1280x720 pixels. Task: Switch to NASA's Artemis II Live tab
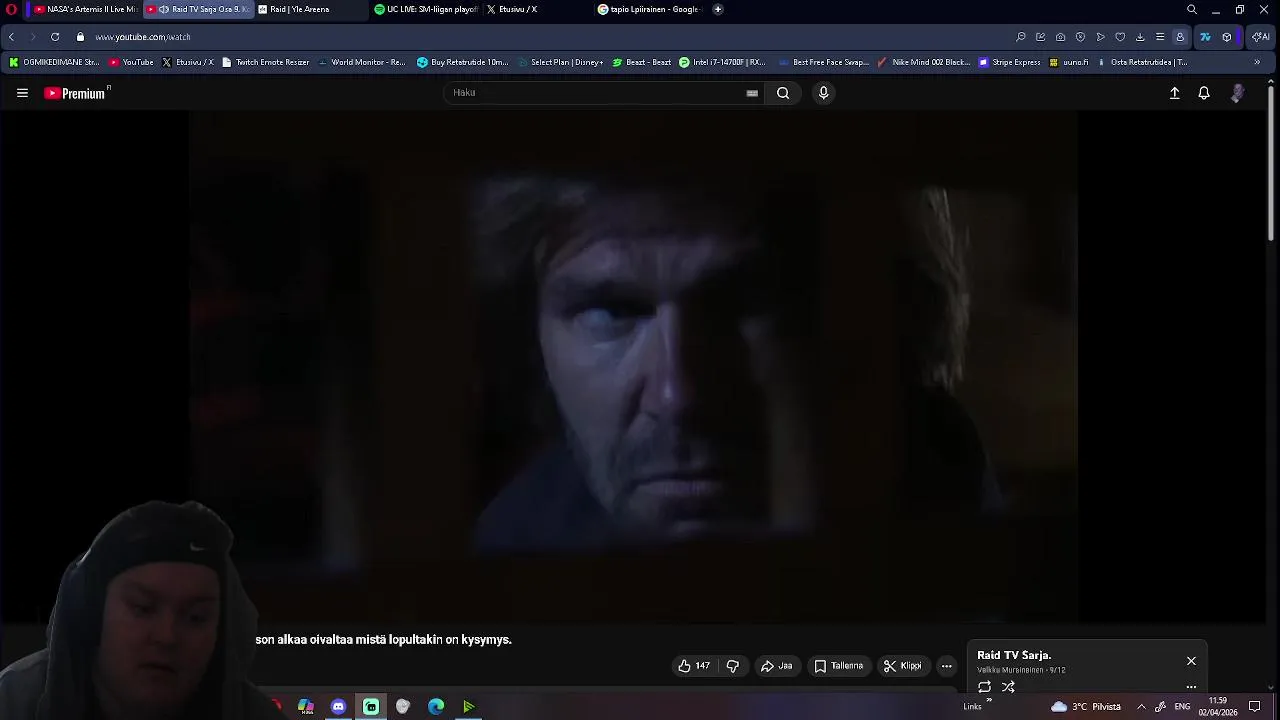pos(84,9)
